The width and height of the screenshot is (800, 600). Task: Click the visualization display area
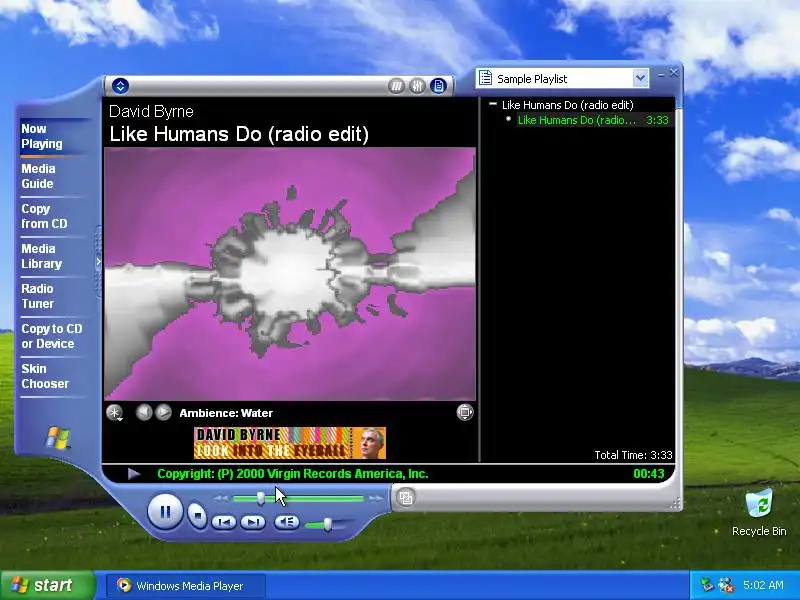290,274
